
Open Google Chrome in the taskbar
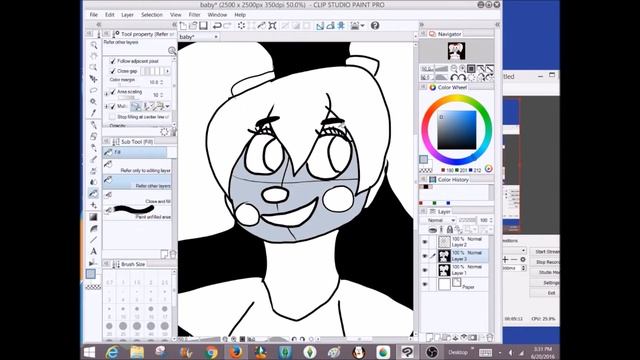[x=211, y=352]
